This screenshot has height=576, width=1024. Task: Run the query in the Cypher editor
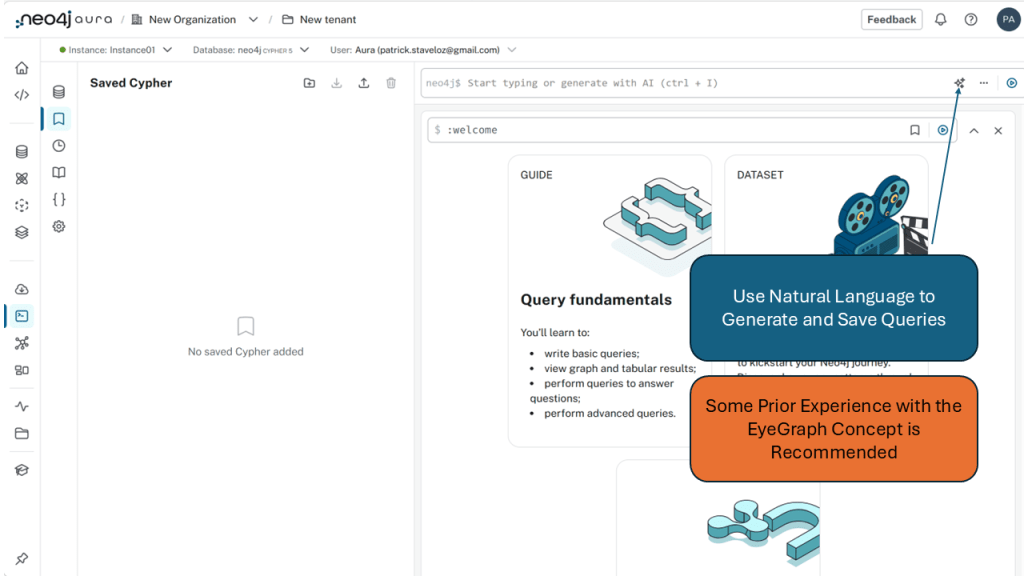point(1011,83)
